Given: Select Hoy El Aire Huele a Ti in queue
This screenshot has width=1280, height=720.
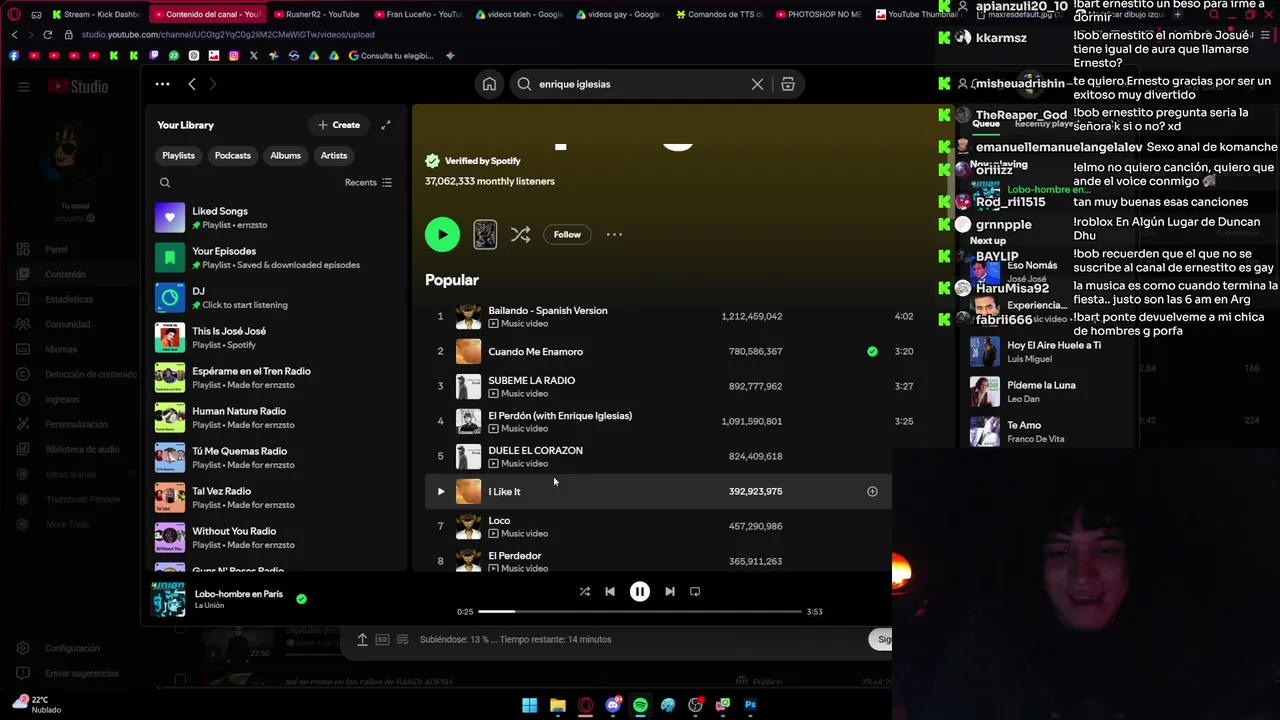Looking at the screenshot, I should [1052, 352].
